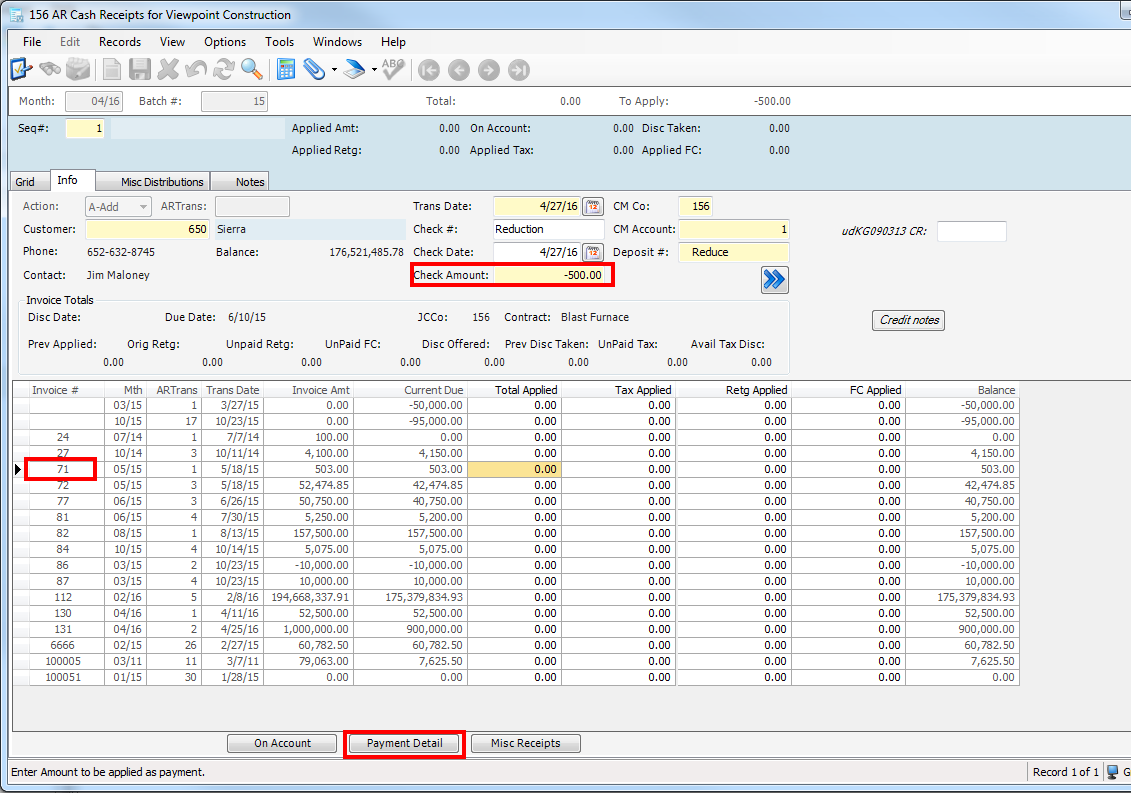Viewport: 1131px width, 793px height.
Task: Open the File menu
Action: (x=32, y=42)
